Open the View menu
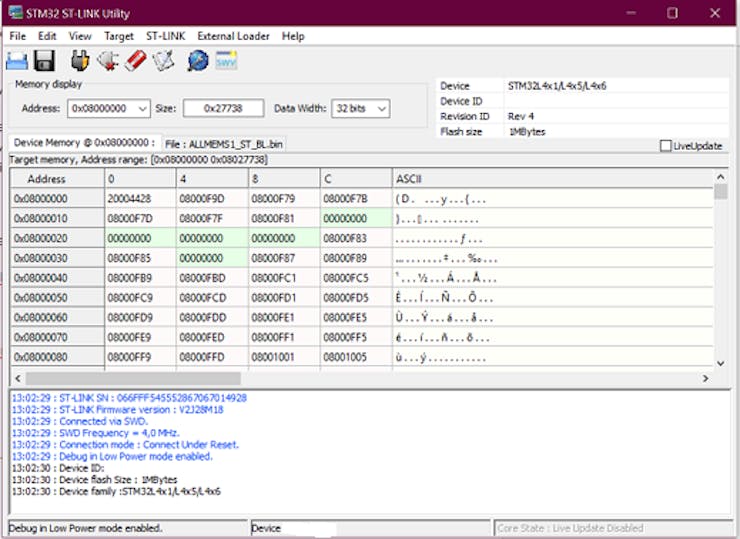This screenshot has width=740, height=539. tap(80, 36)
